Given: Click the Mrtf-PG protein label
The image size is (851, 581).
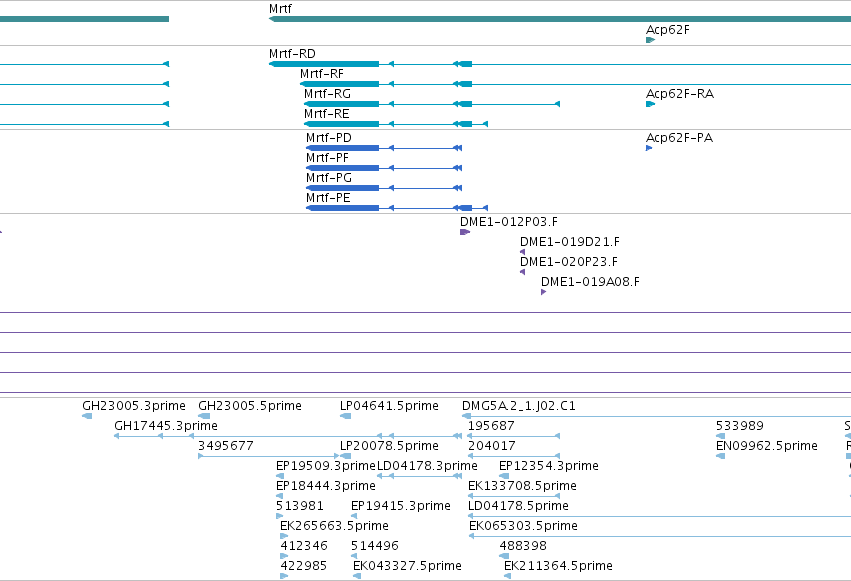Looking at the screenshot, I should pyautogui.click(x=328, y=178).
